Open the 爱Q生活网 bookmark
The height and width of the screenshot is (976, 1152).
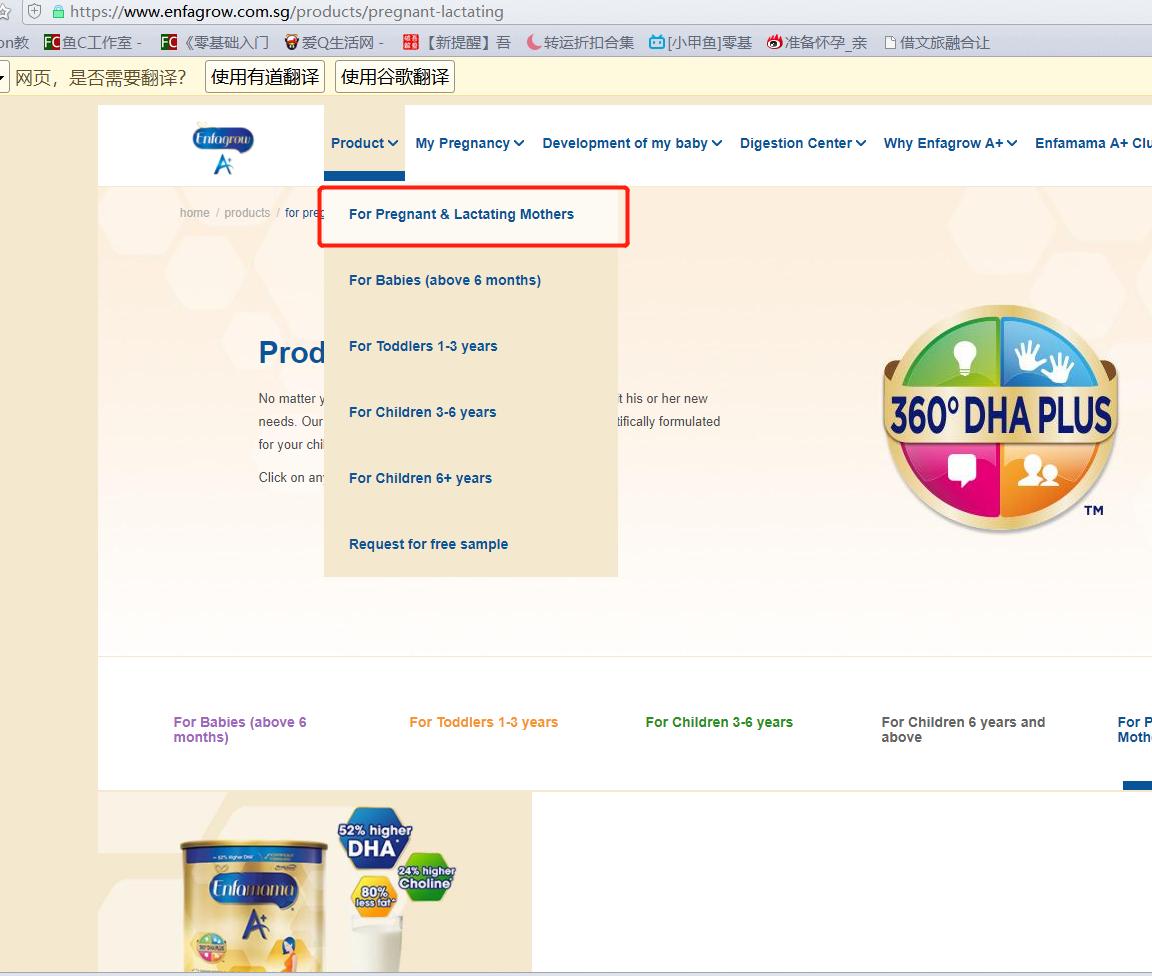coord(334,43)
